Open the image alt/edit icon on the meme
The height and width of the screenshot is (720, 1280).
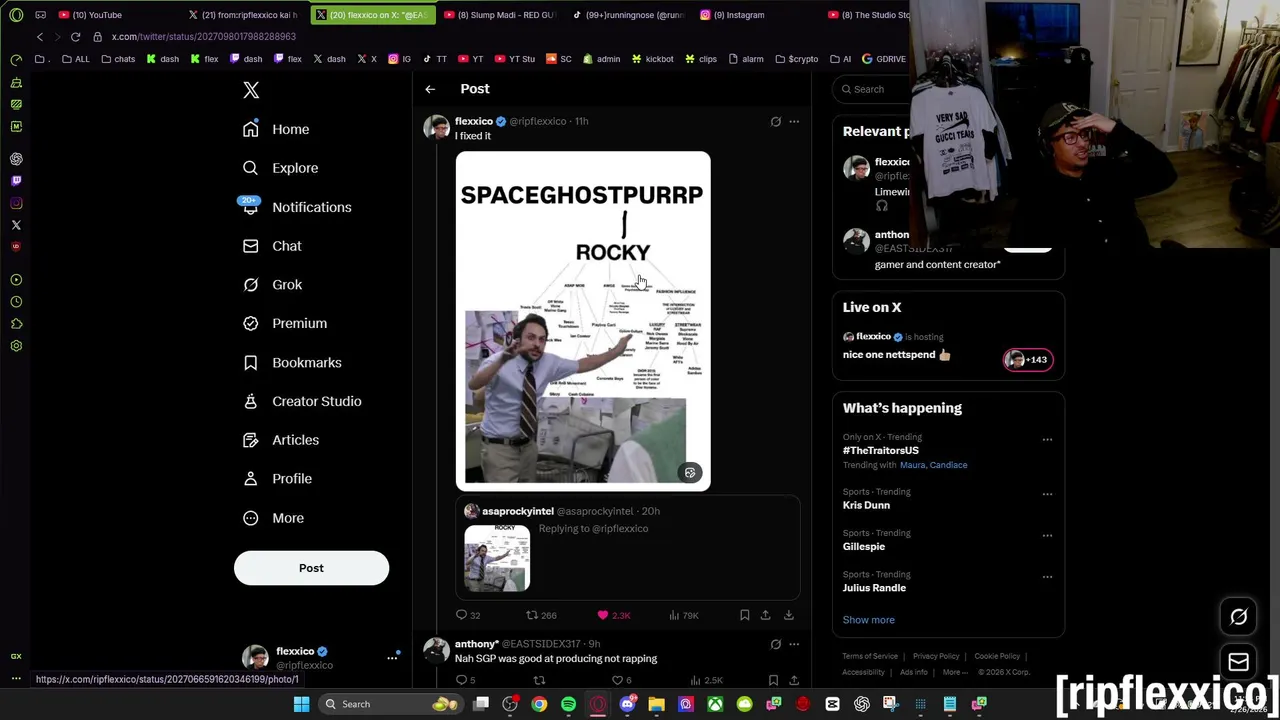(x=690, y=473)
